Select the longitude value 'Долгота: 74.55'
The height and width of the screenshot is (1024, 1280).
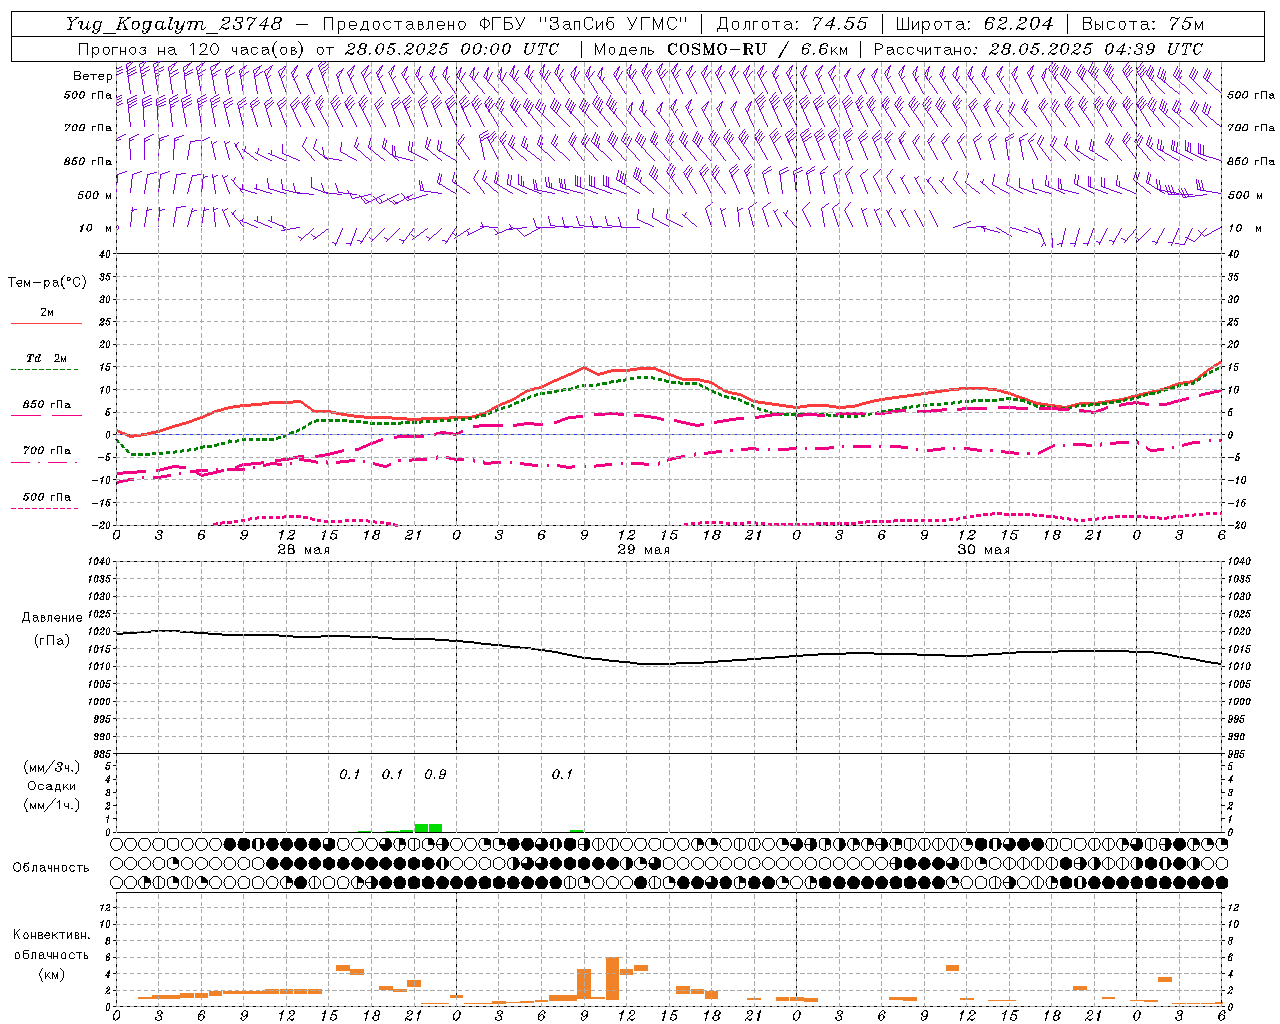click(x=792, y=24)
